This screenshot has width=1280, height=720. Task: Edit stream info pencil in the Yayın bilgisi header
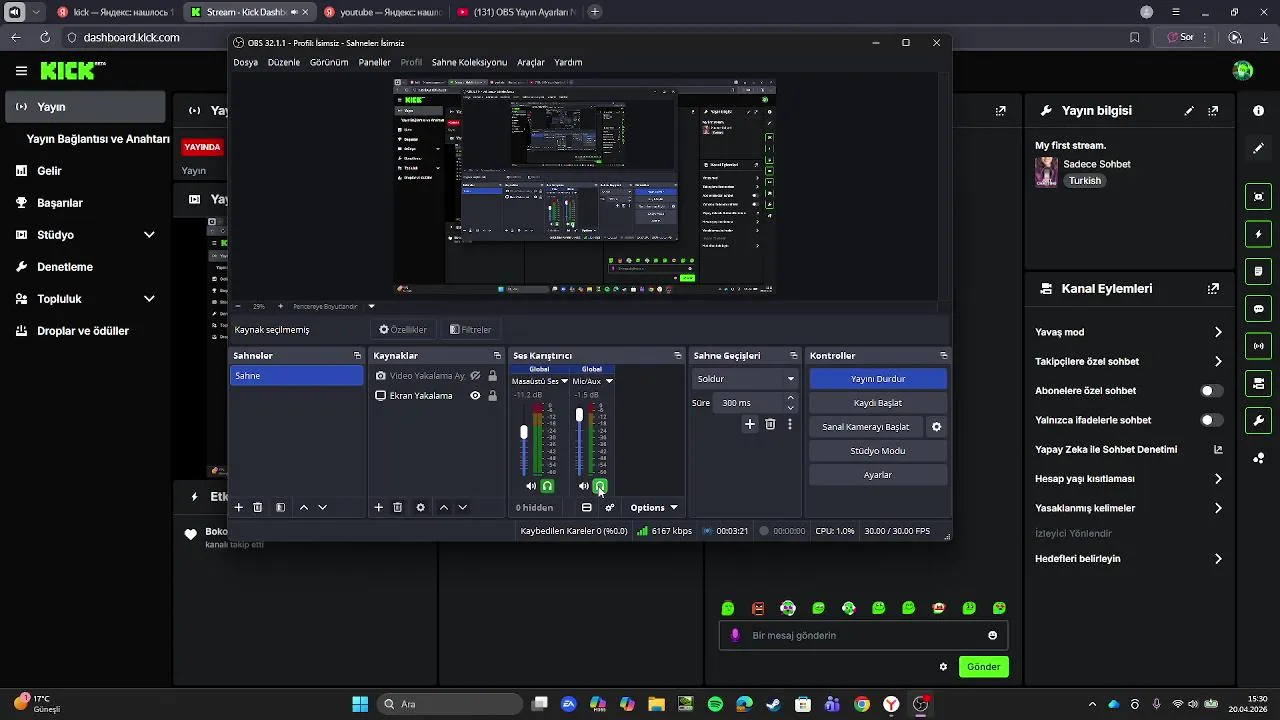pos(1189,111)
